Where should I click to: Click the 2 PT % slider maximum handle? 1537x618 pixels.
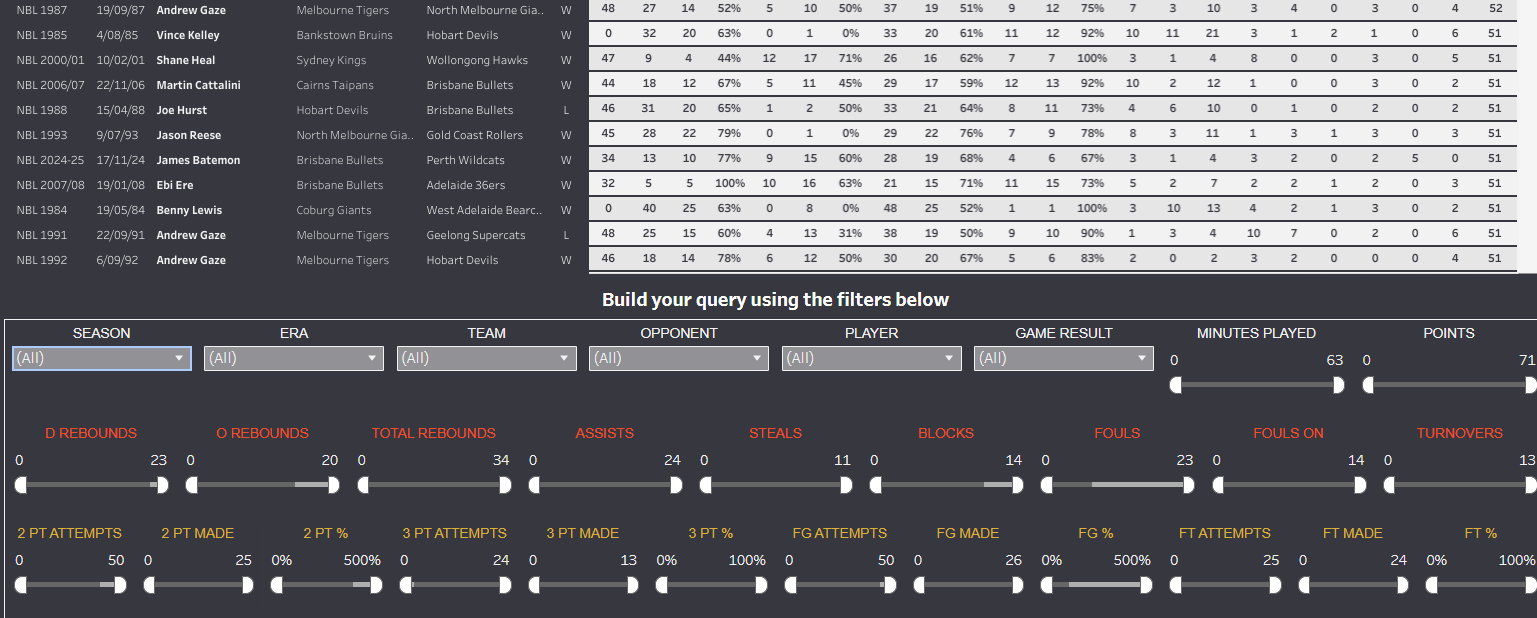click(376, 585)
